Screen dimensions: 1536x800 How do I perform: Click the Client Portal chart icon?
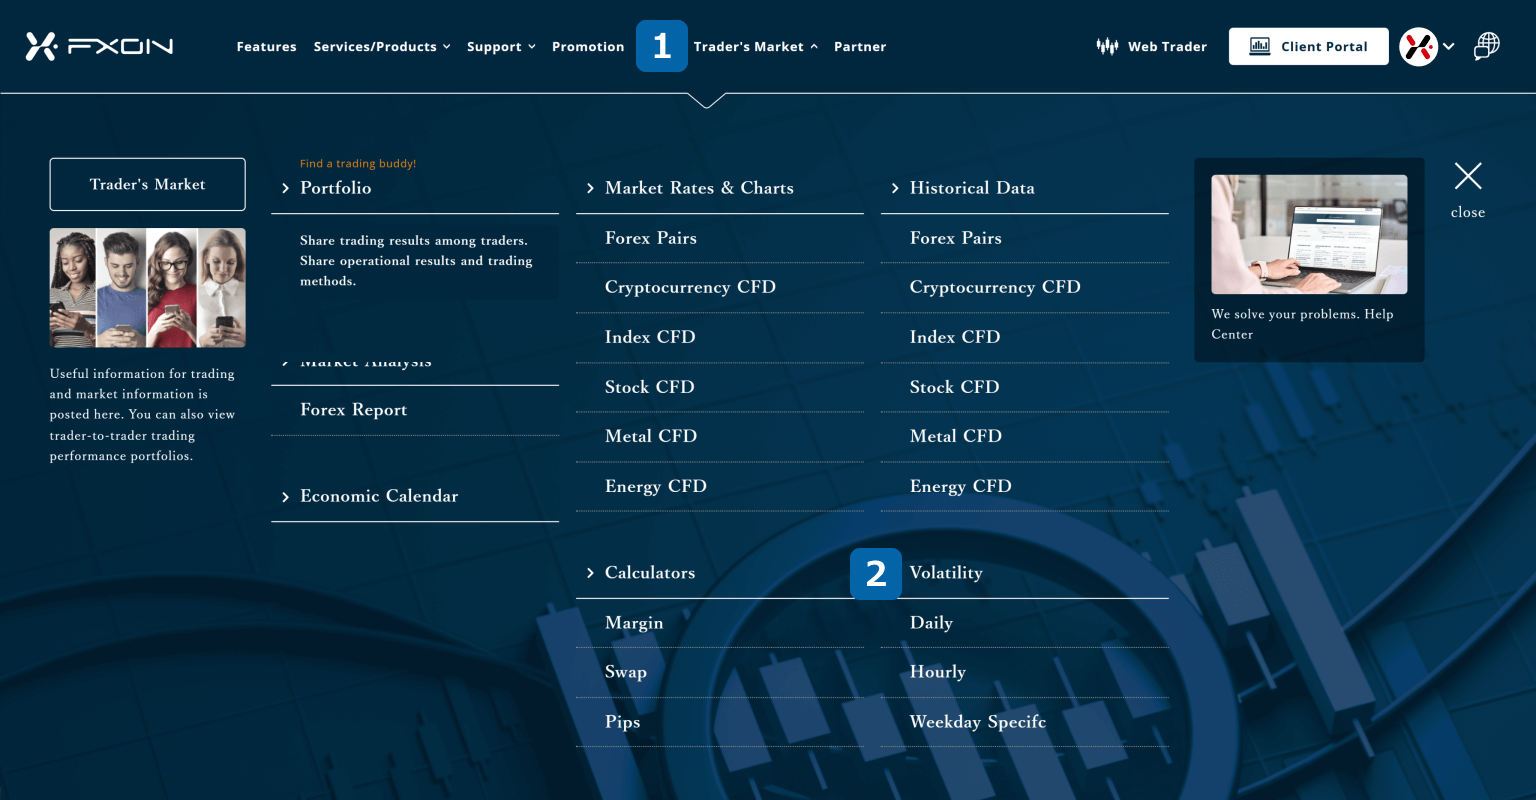pyautogui.click(x=1260, y=46)
